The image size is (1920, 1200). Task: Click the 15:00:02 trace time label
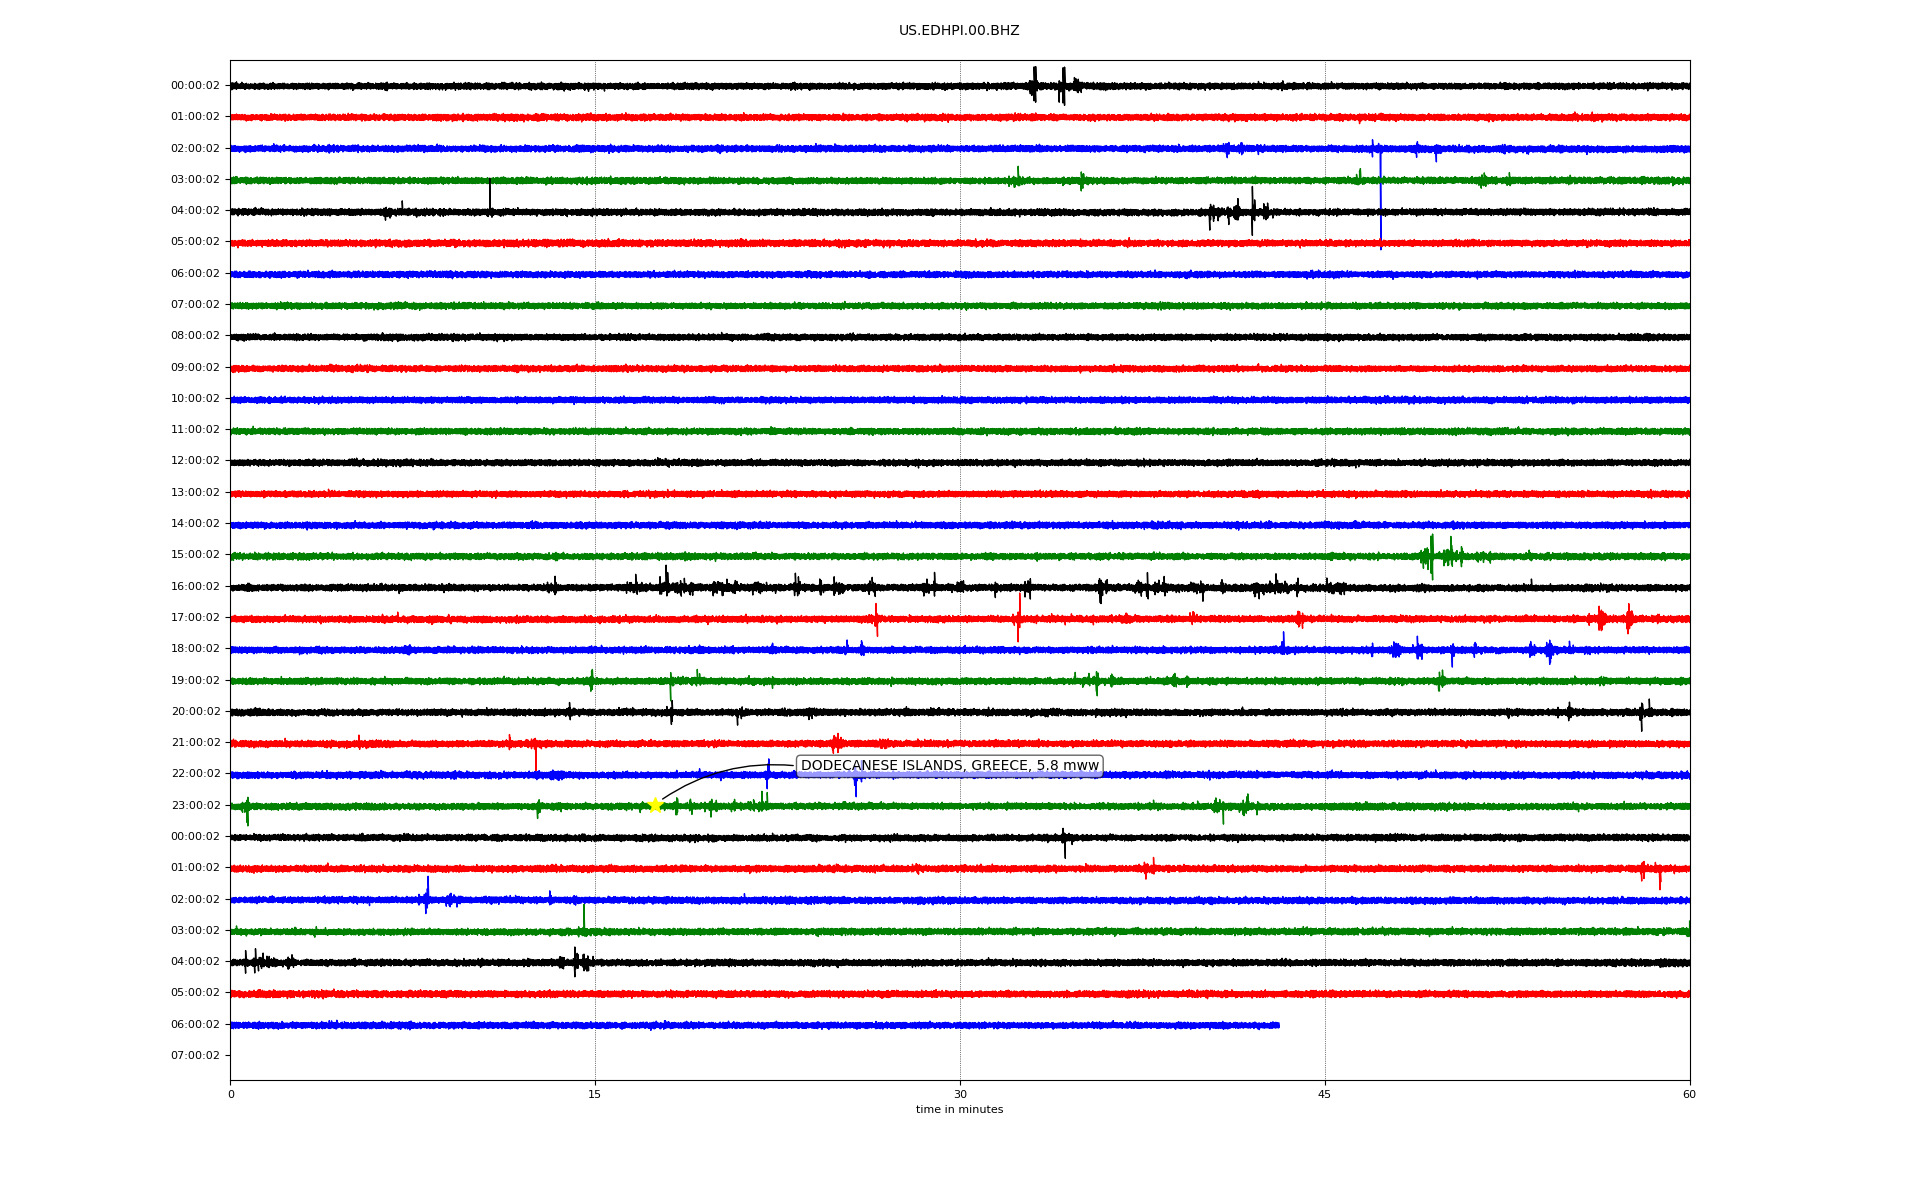195,554
